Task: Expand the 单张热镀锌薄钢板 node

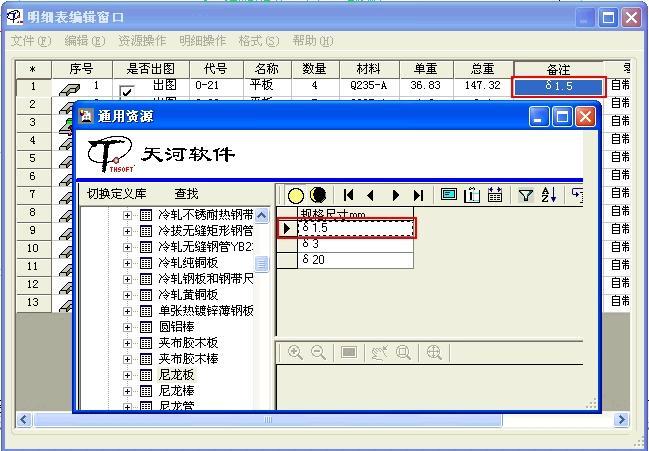Action: pos(127,311)
